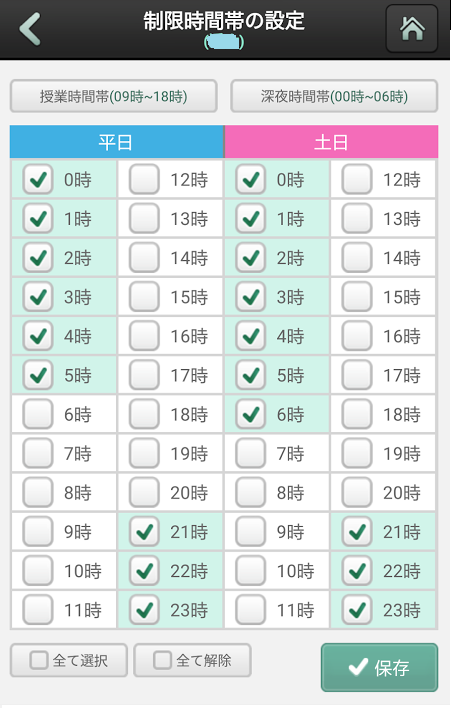Check weekend 7時 checkbox
The width and height of the screenshot is (451, 708).
pyautogui.click(x=251, y=453)
